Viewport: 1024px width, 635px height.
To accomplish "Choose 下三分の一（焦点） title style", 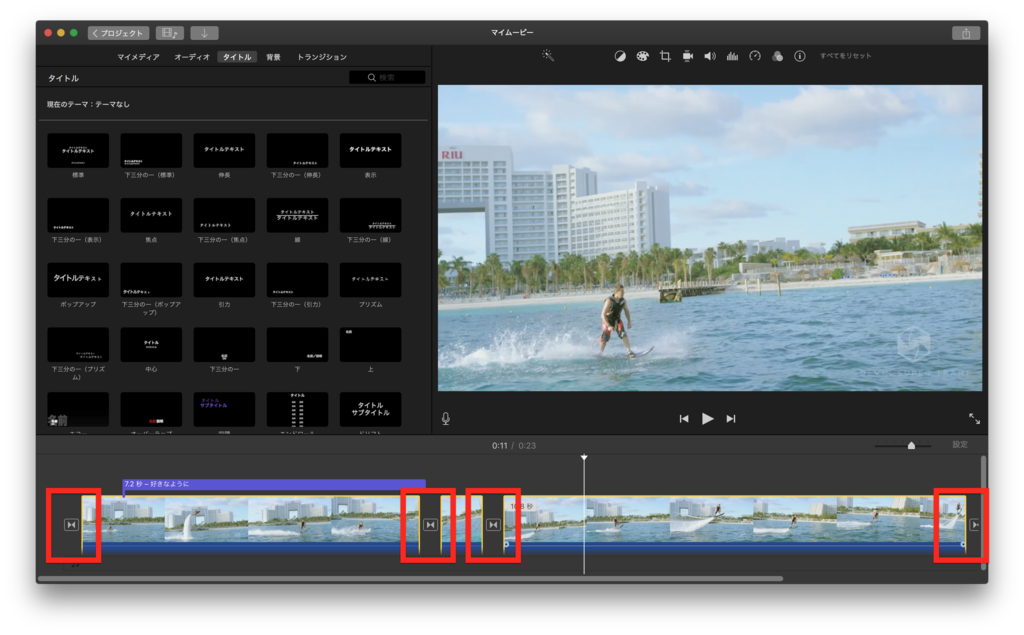I will (225, 216).
